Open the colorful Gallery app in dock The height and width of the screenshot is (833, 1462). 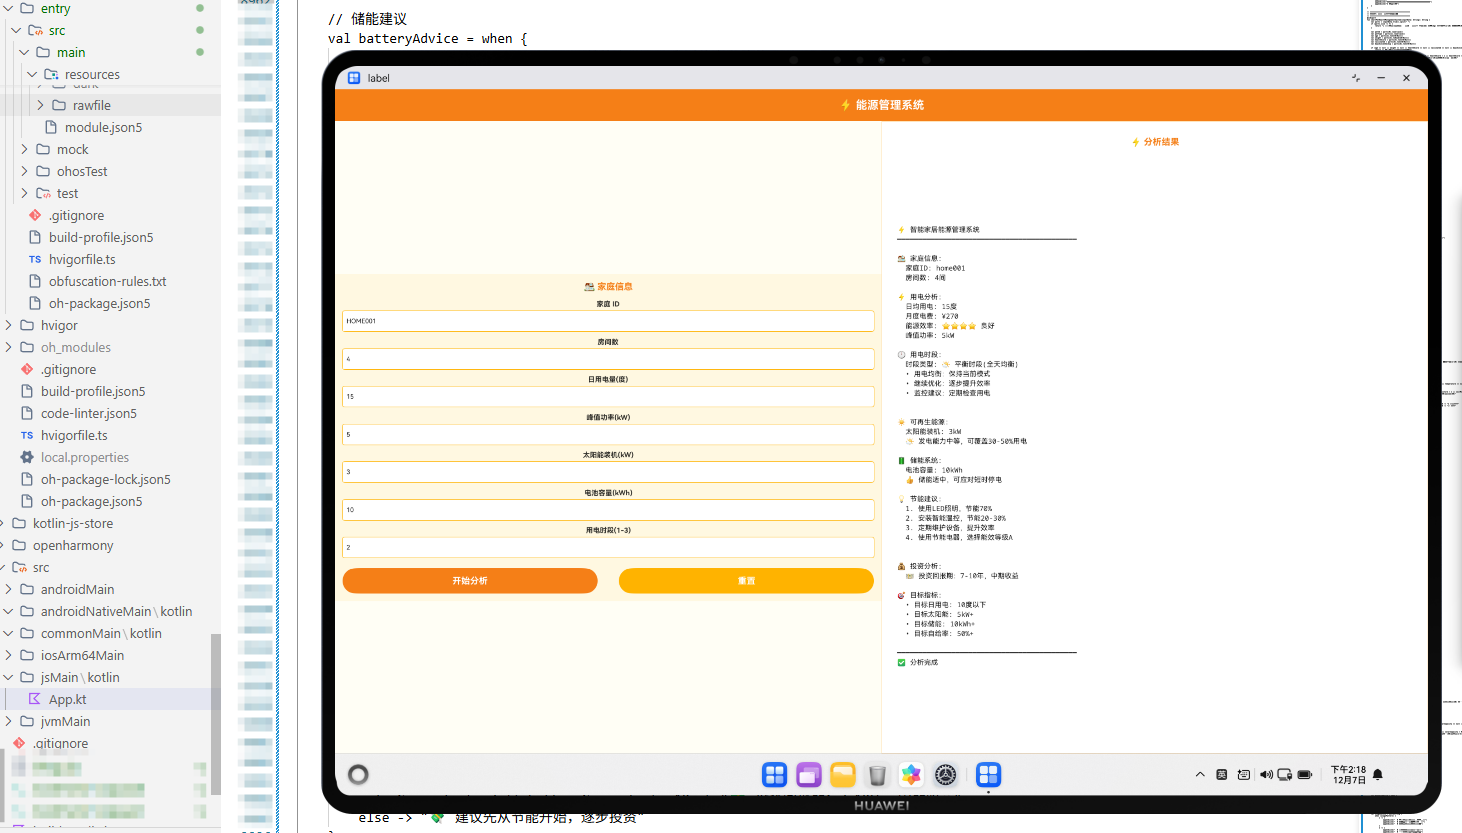point(911,775)
